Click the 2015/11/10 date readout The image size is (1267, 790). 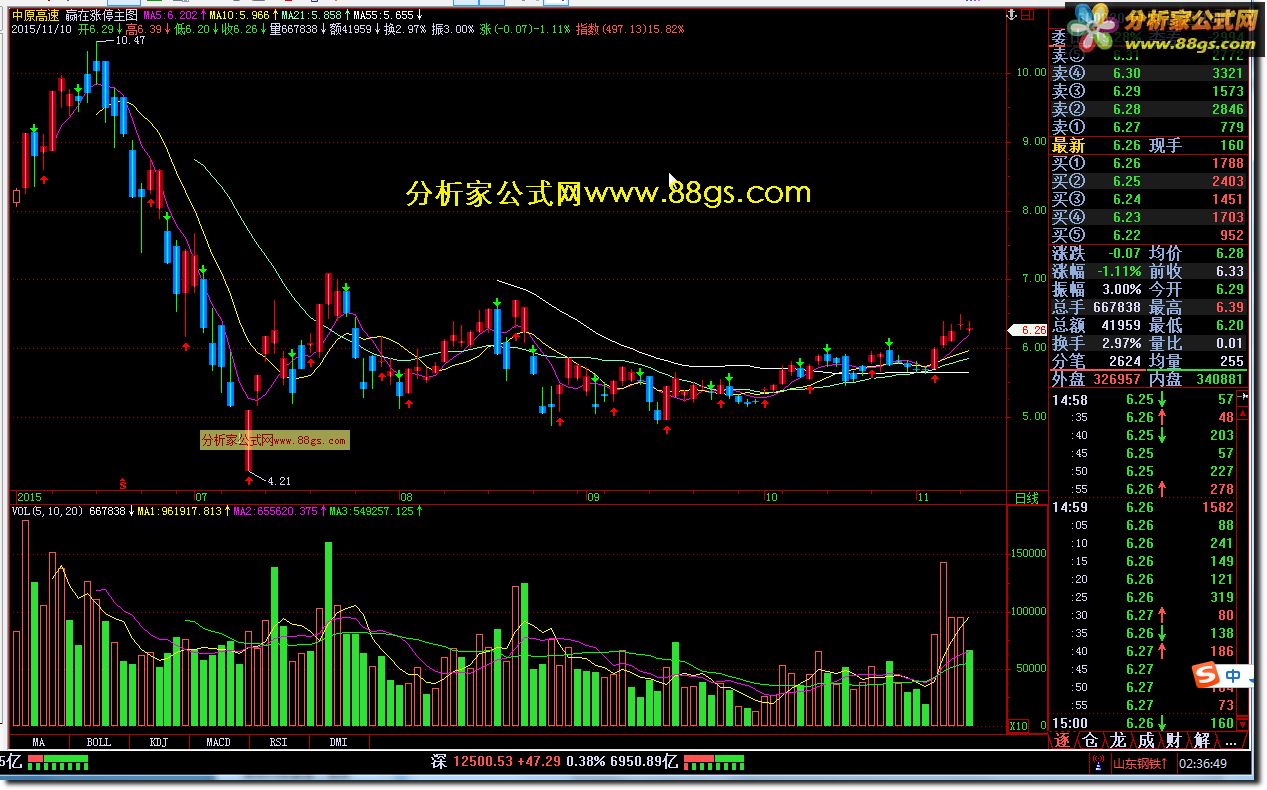[x=39, y=29]
